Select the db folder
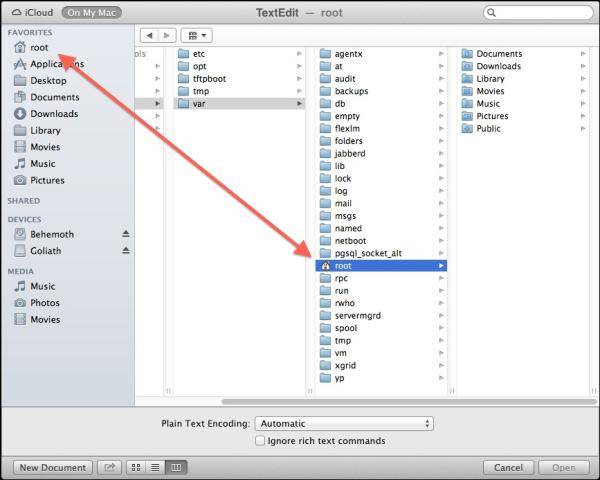 (x=381, y=103)
